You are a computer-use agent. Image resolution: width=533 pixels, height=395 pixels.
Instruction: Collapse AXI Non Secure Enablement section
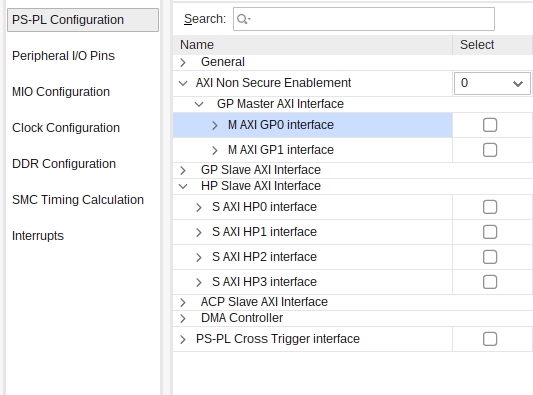coord(183,83)
